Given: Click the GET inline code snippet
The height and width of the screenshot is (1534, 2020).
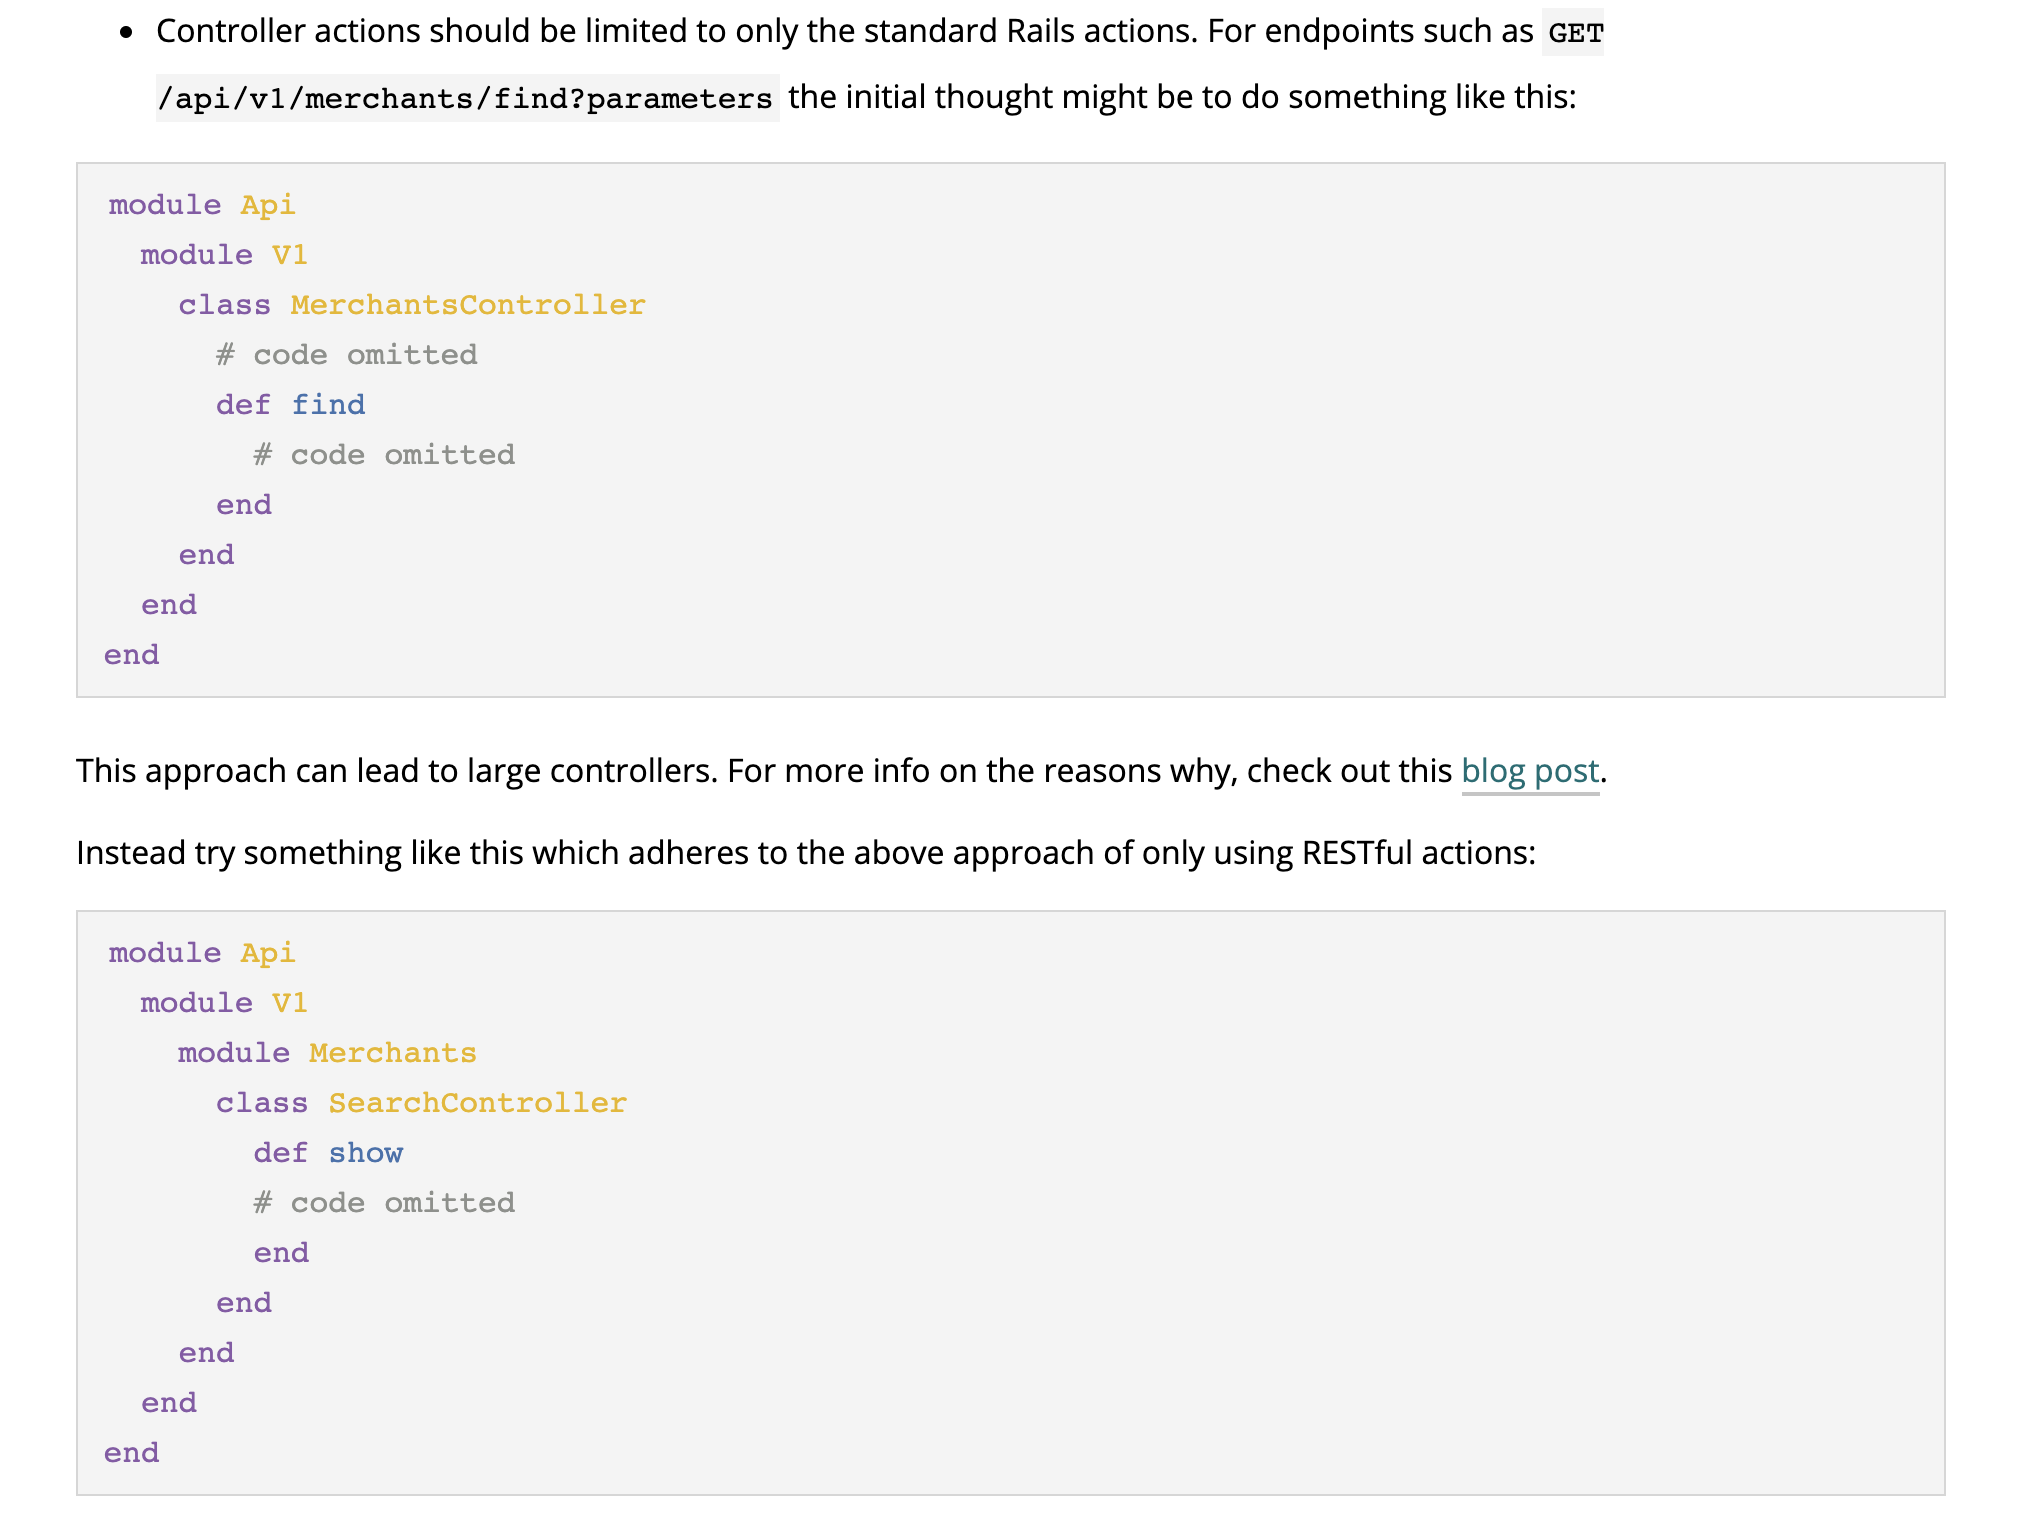Looking at the screenshot, I should click(1574, 33).
